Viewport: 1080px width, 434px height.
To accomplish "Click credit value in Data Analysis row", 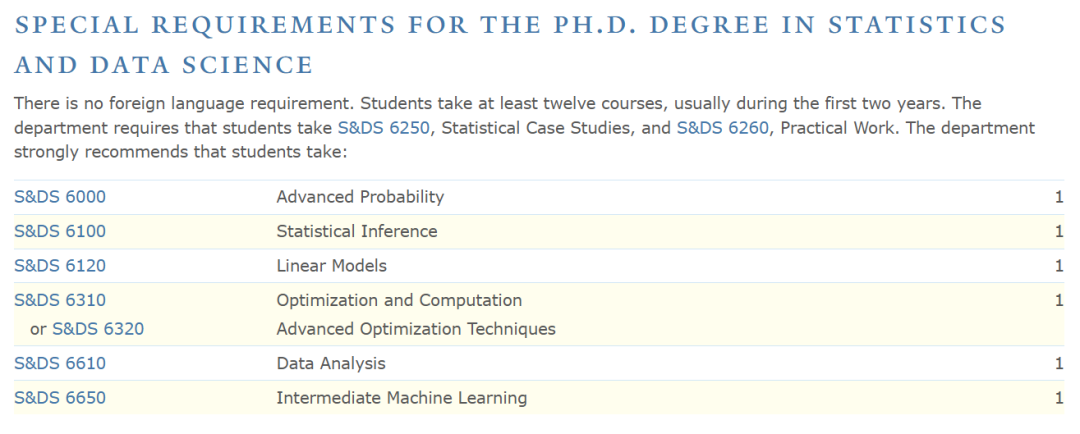I will 1059,364.
